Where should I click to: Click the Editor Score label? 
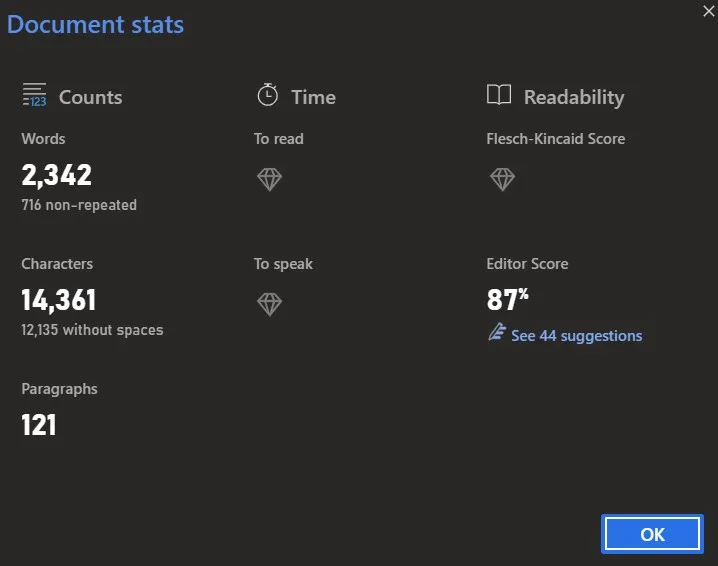click(x=527, y=264)
